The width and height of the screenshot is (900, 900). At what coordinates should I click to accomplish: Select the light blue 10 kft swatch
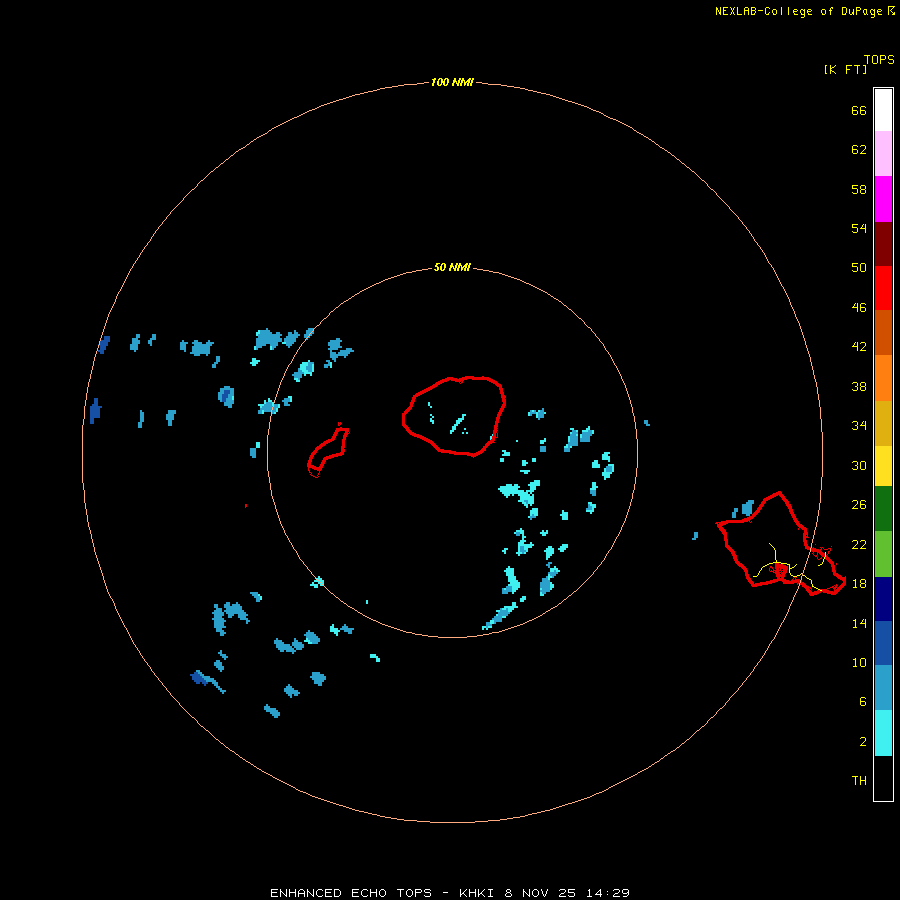click(x=883, y=688)
